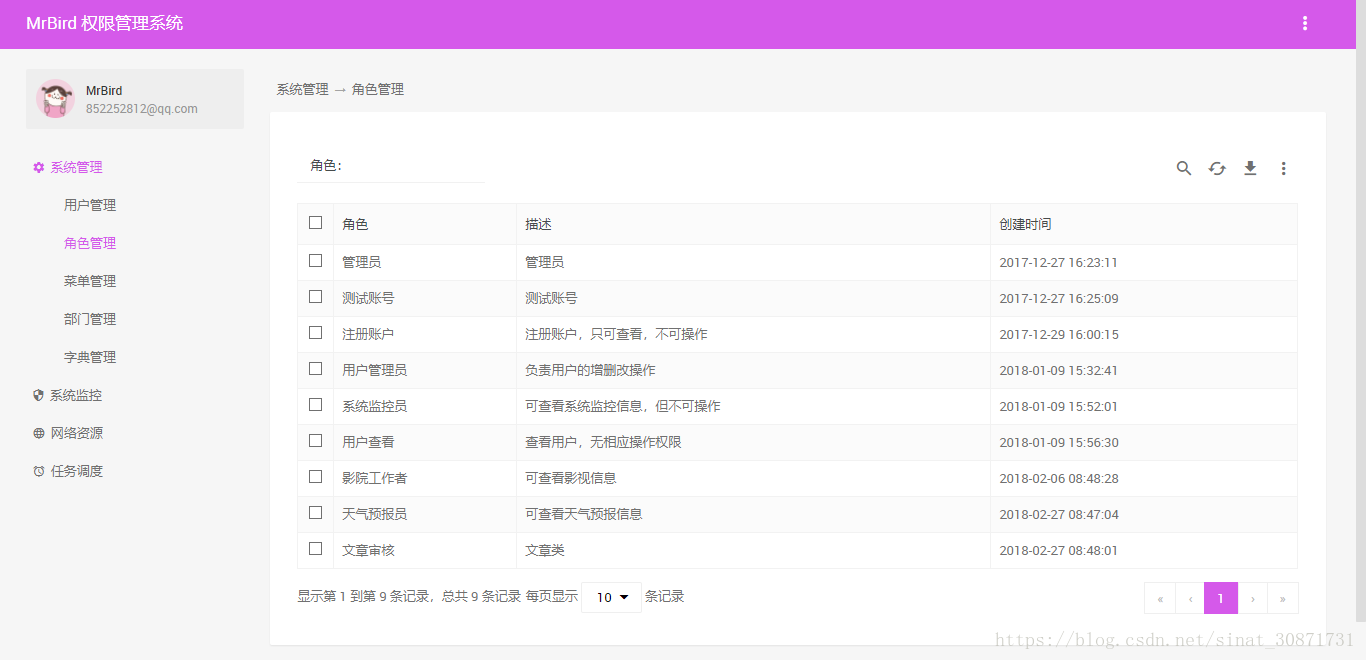Click the MrBird user avatar

click(x=55, y=98)
